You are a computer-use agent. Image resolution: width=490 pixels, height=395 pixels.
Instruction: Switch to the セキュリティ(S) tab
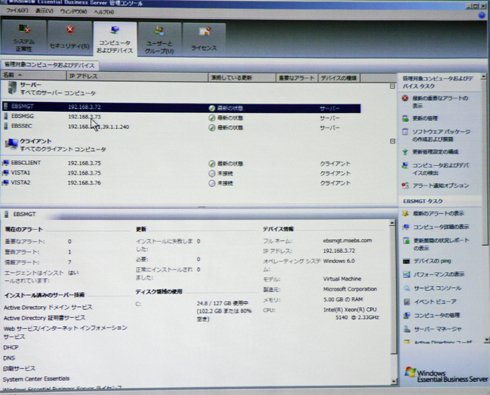[69, 38]
